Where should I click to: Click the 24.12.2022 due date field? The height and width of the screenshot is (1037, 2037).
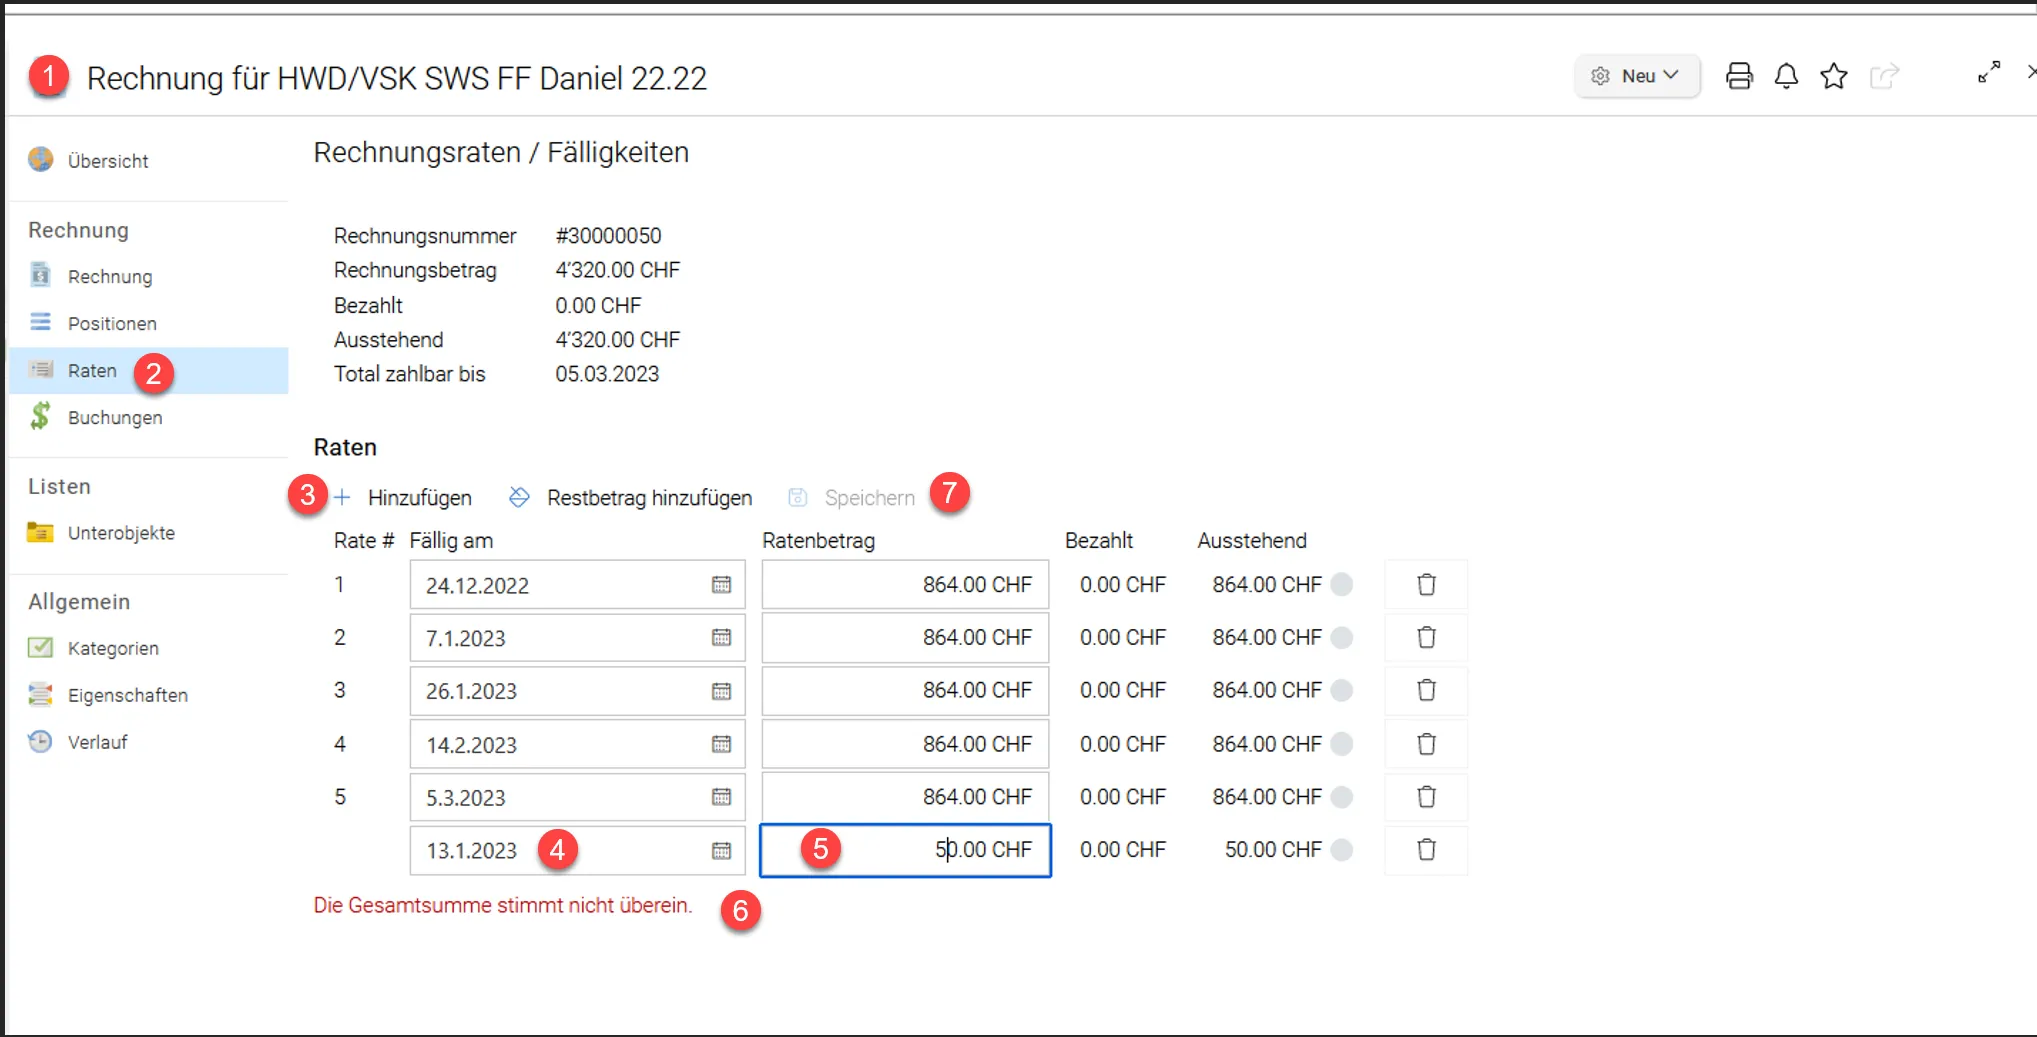[x=577, y=585]
